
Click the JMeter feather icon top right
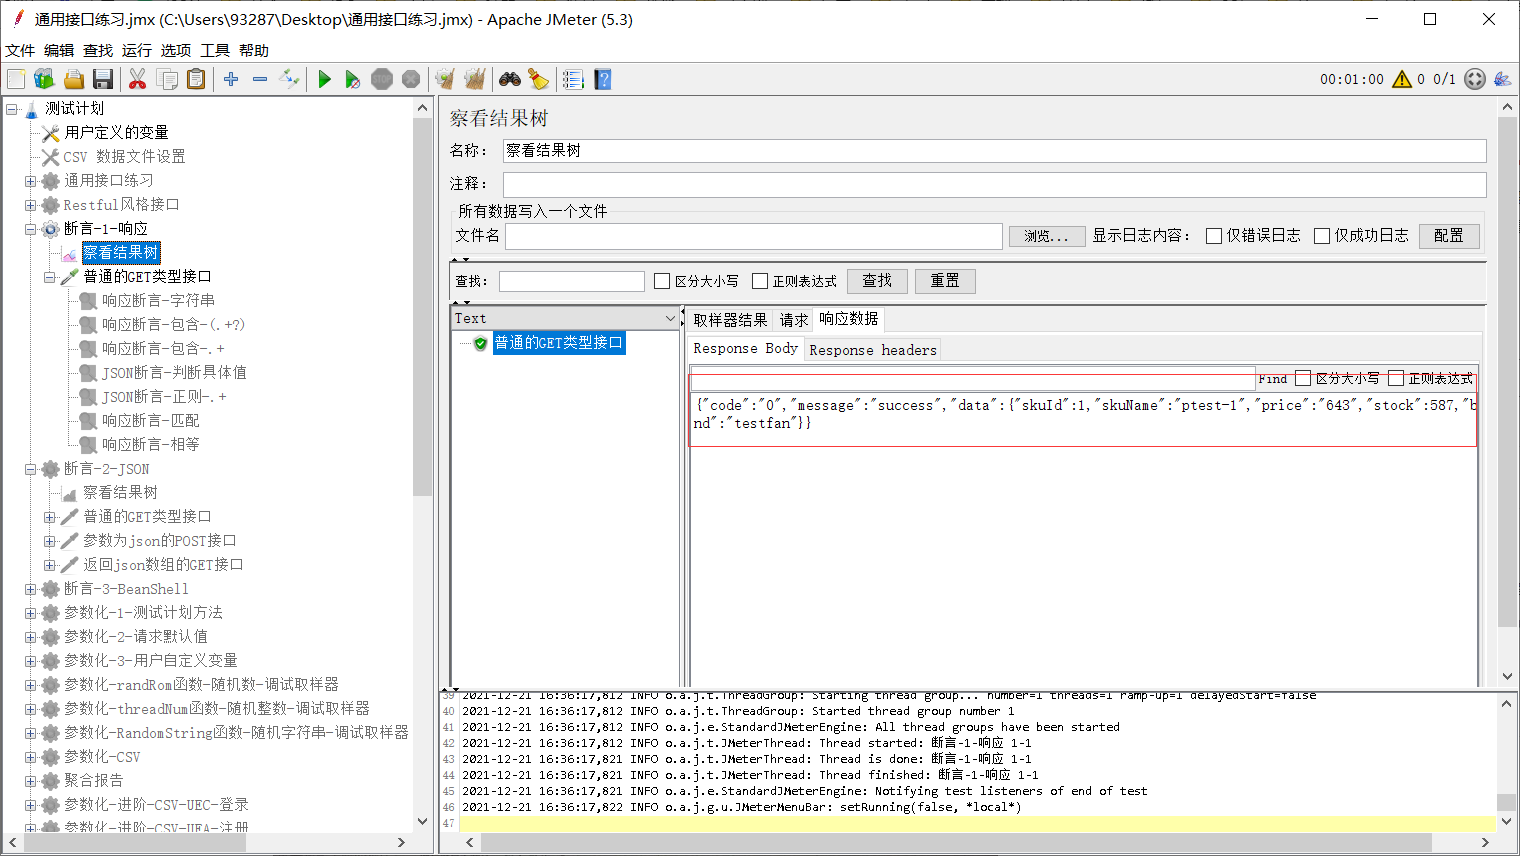click(x=1502, y=79)
